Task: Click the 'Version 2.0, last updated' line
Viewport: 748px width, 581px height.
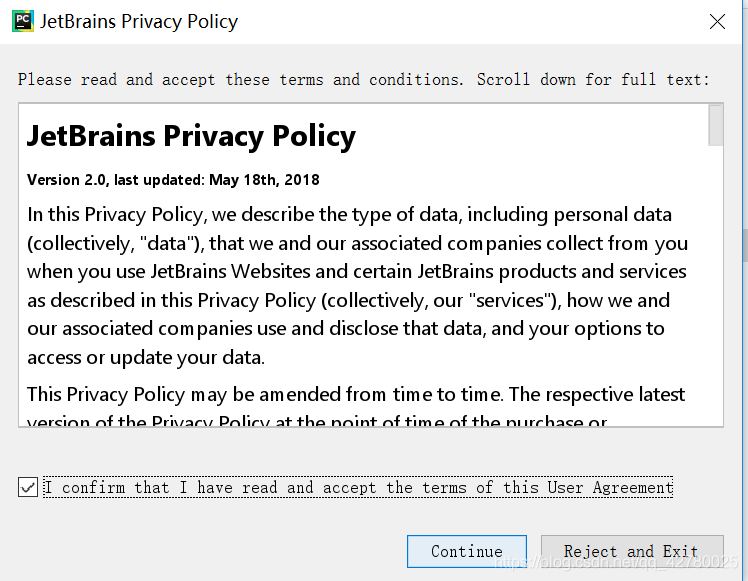Action: 173,180
